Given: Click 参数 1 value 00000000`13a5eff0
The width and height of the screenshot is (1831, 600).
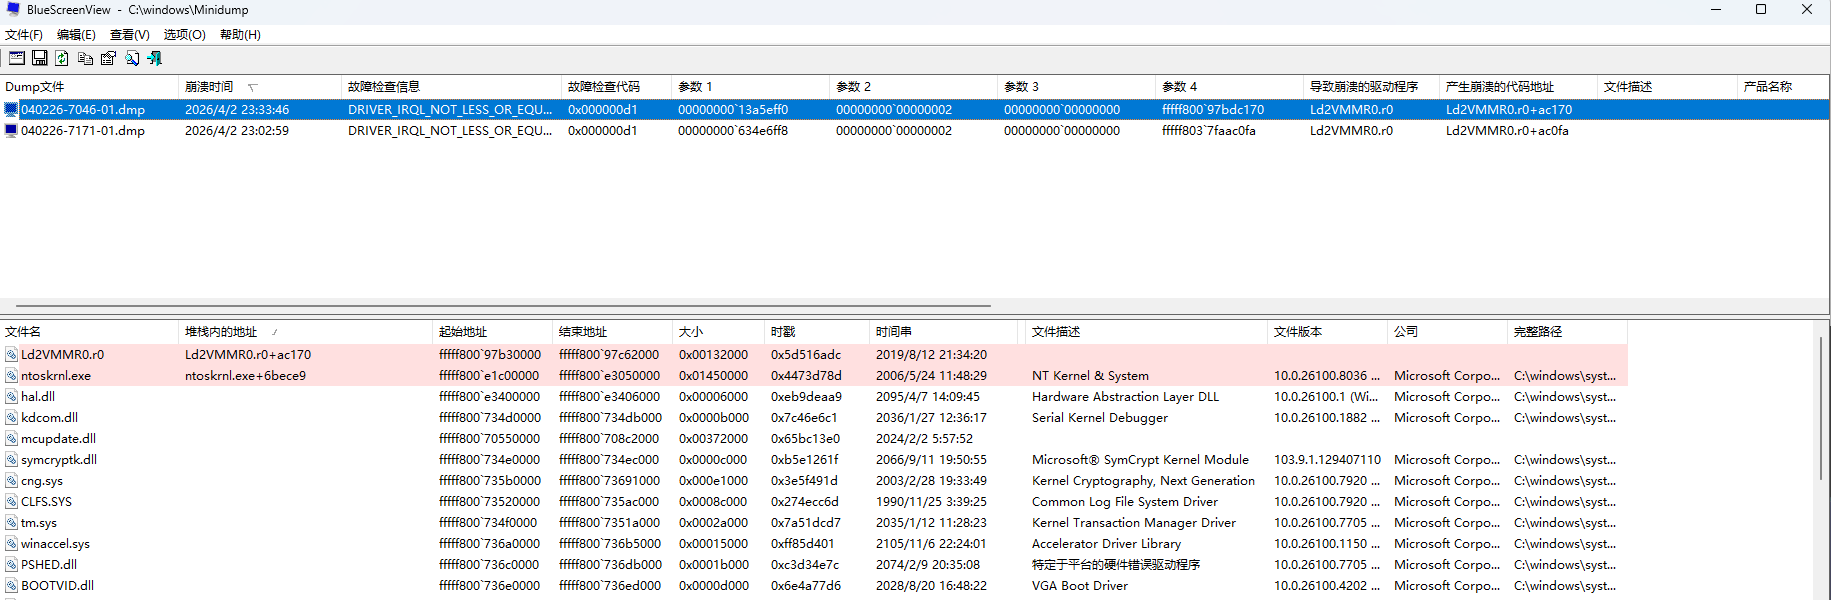Looking at the screenshot, I should pos(733,110).
